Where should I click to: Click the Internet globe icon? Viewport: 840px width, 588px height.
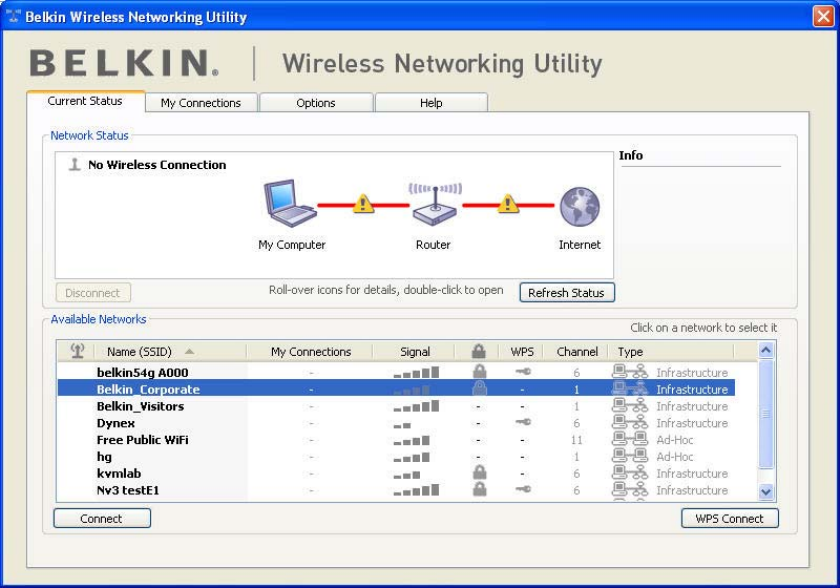point(580,207)
